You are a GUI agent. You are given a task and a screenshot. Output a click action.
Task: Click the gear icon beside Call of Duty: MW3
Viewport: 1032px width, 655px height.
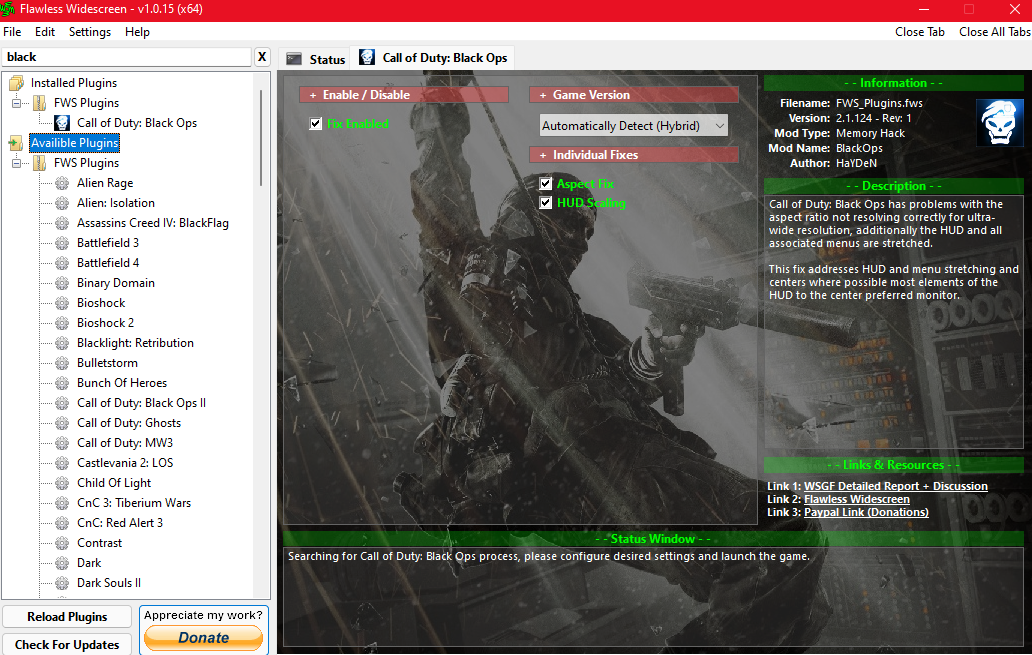pos(63,443)
